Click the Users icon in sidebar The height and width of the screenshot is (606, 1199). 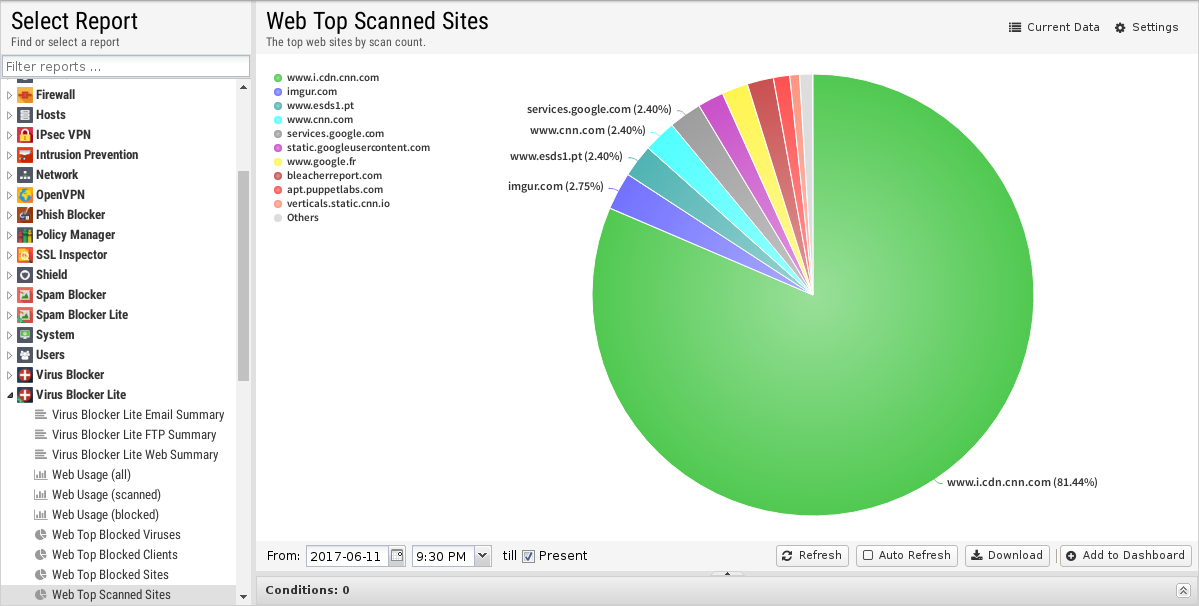coord(24,355)
